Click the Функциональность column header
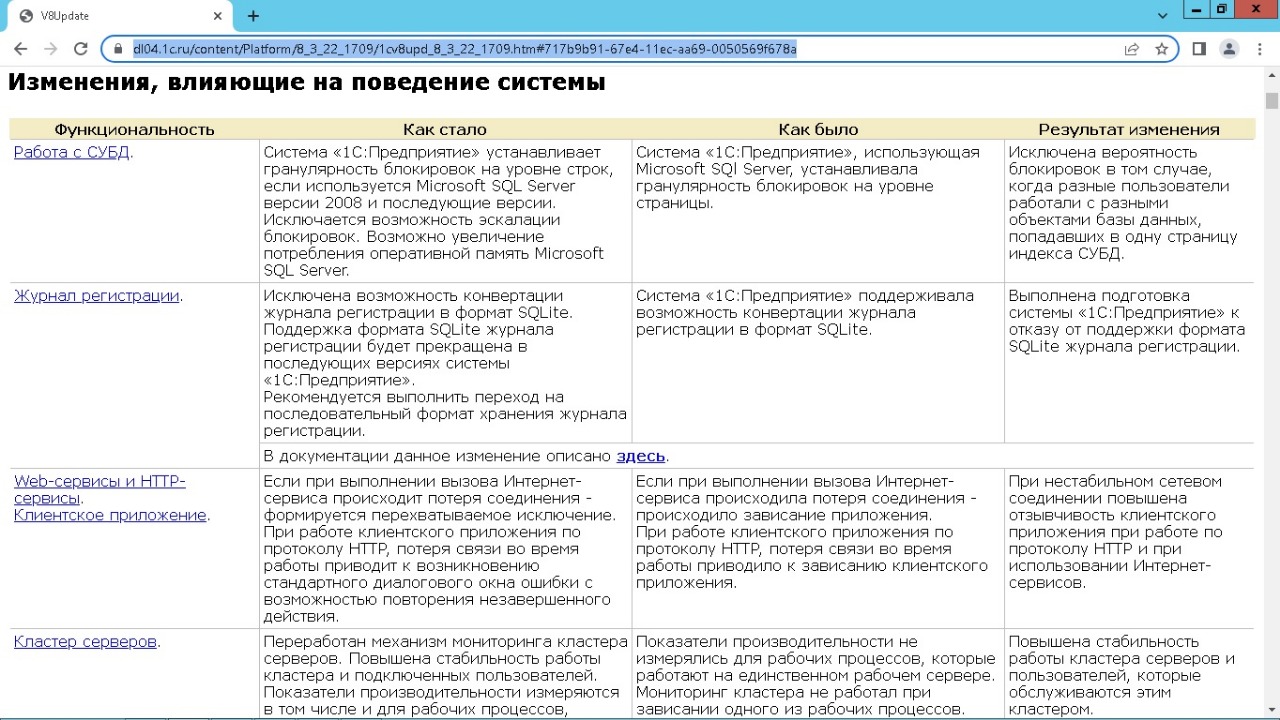 coord(134,130)
